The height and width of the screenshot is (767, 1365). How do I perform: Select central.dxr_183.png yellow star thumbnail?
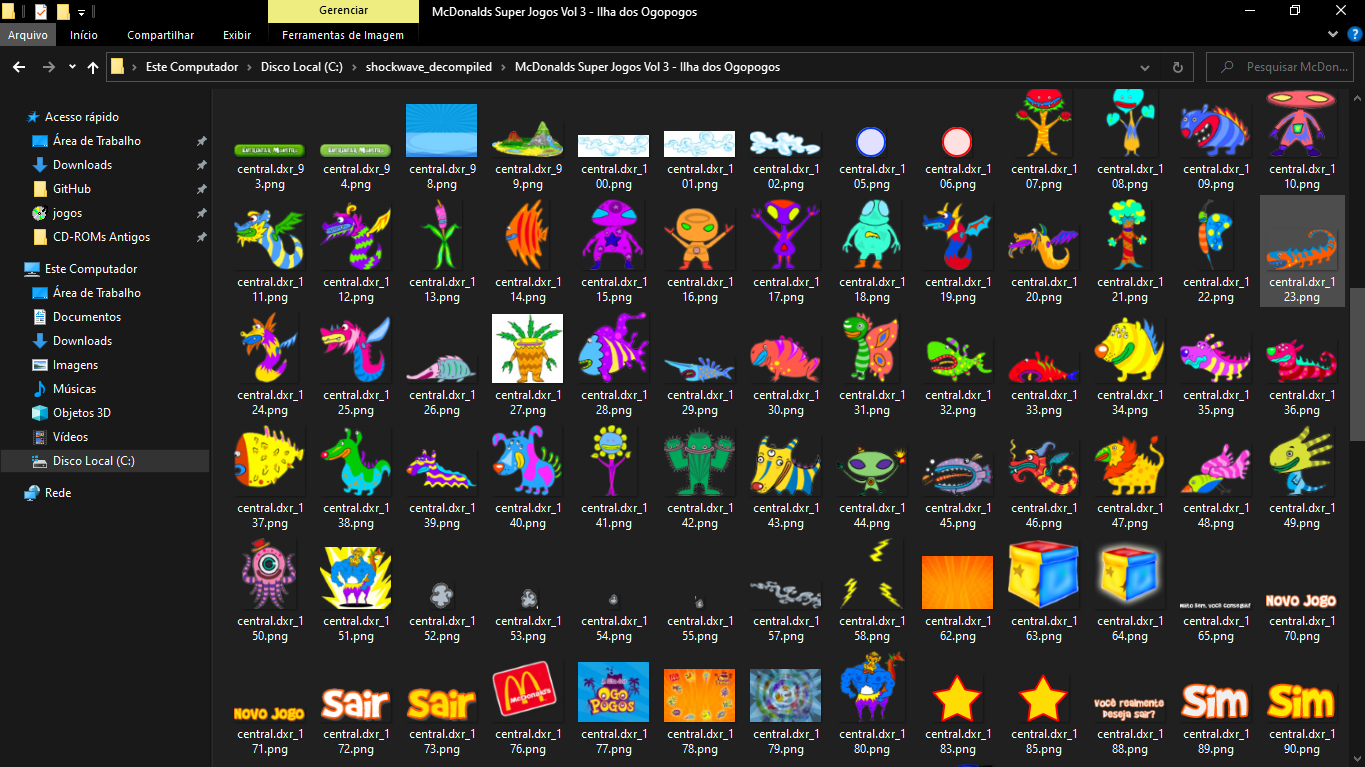(x=958, y=698)
